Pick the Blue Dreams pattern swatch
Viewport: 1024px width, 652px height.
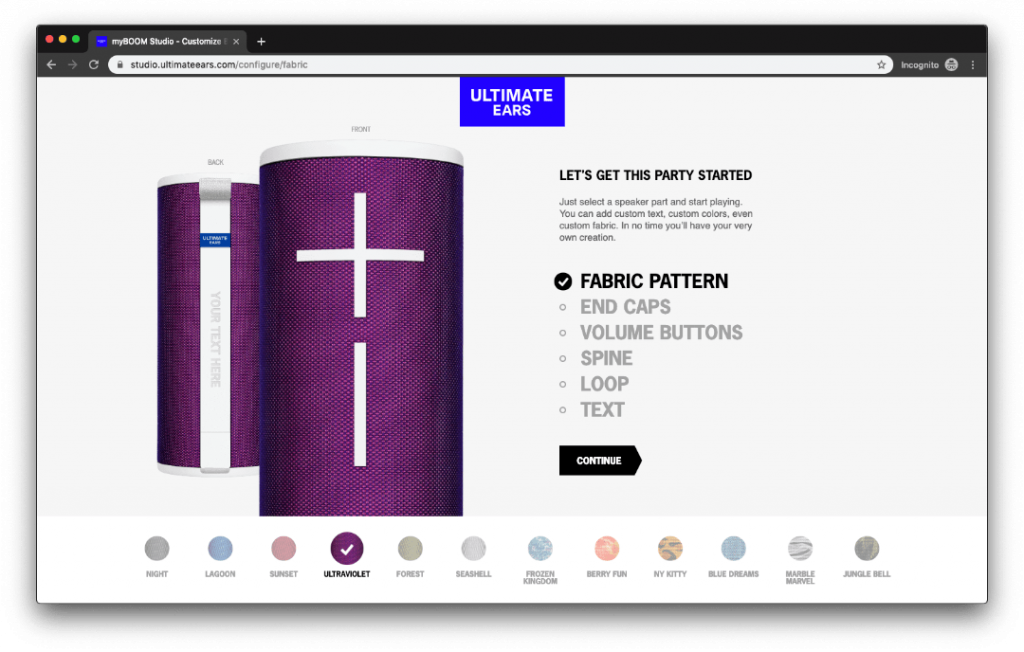click(x=733, y=549)
